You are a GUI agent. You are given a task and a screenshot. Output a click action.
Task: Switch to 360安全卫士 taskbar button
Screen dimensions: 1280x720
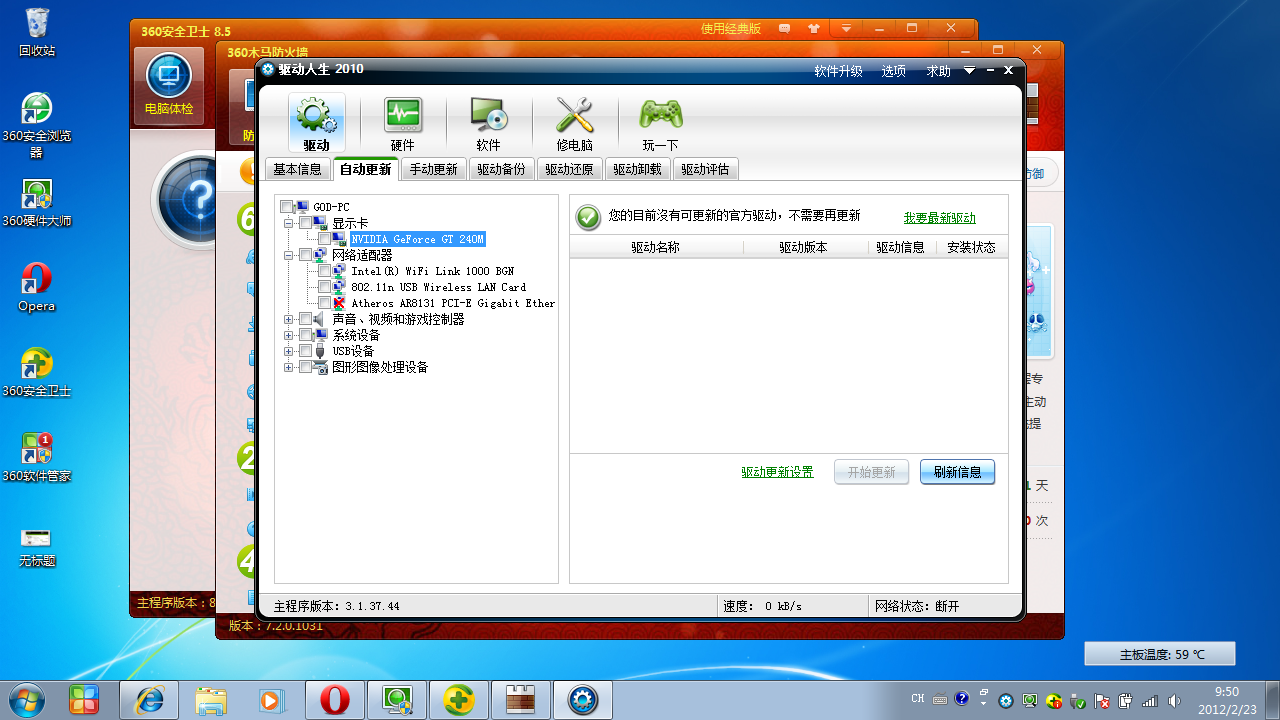(x=459, y=700)
